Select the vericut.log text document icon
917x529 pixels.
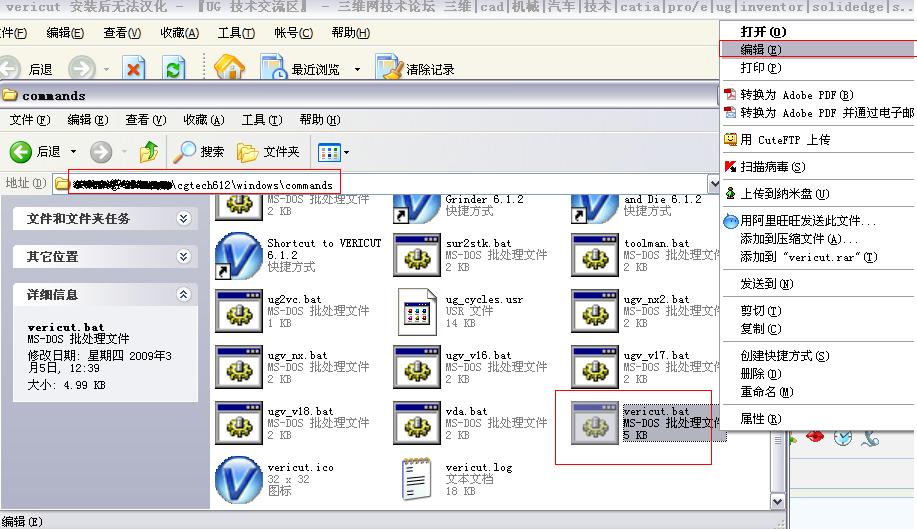[417, 479]
